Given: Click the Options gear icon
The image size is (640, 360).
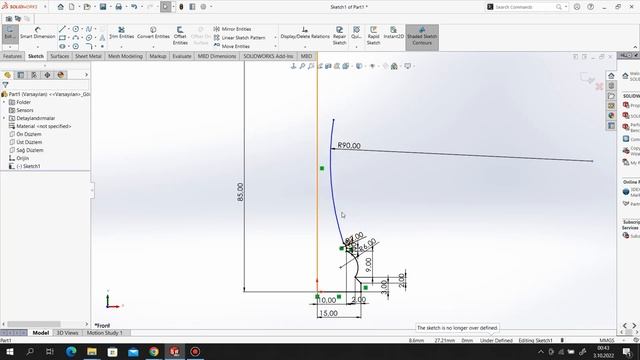Looking at the screenshot, I should pos(203,7).
